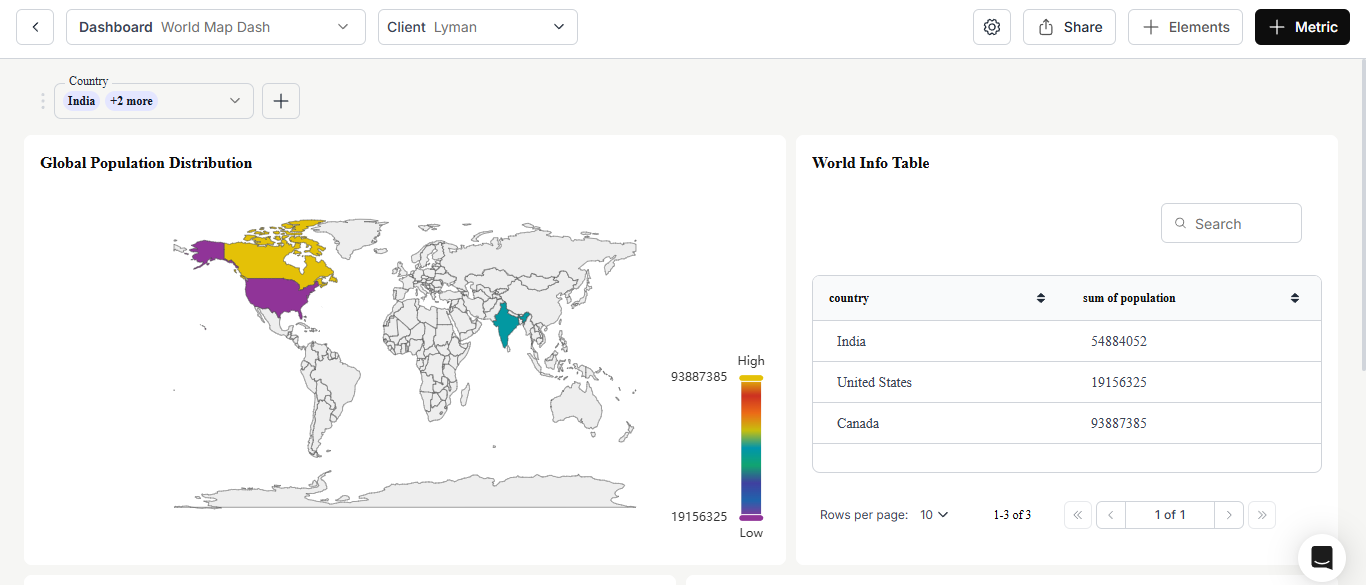
Task: Sort the sum of population column
Action: pyautogui.click(x=1295, y=298)
